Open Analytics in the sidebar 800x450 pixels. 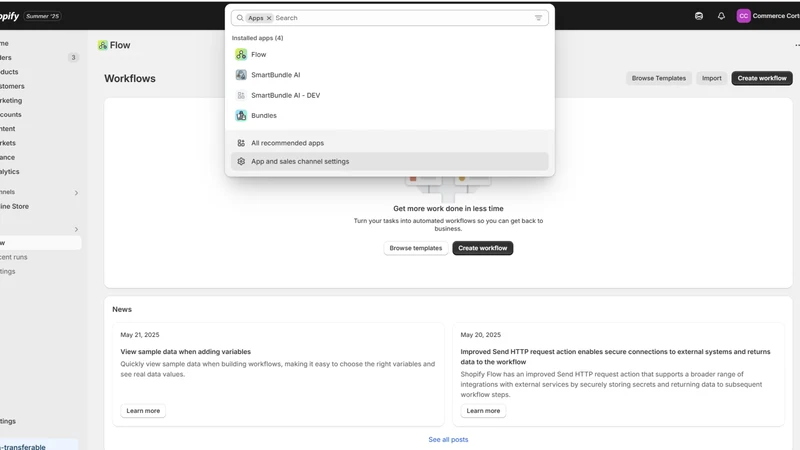coord(40,172)
